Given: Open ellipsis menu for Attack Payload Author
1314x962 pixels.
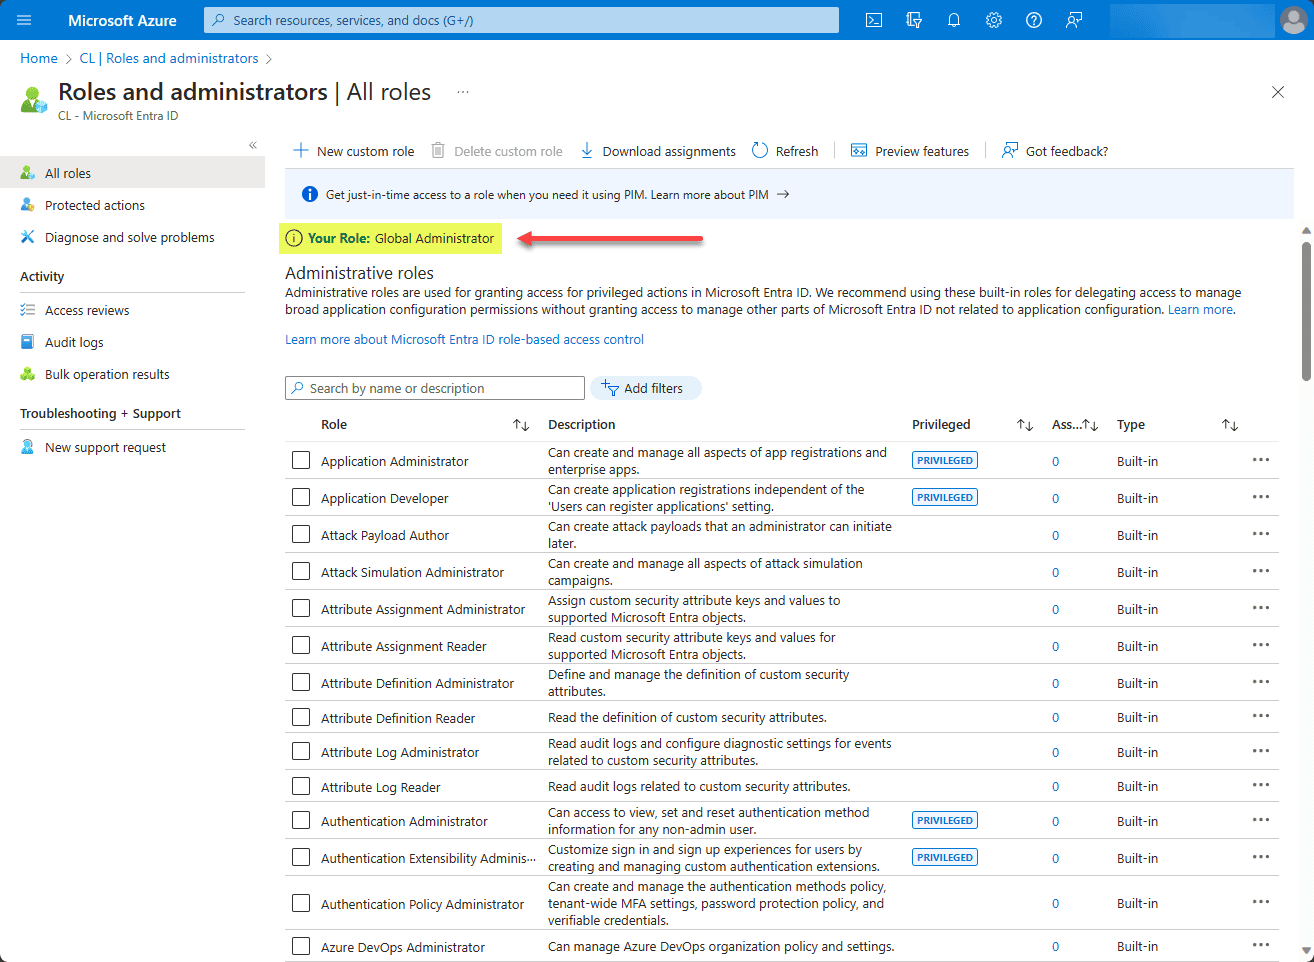Looking at the screenshot, I should pos(1261,534).
